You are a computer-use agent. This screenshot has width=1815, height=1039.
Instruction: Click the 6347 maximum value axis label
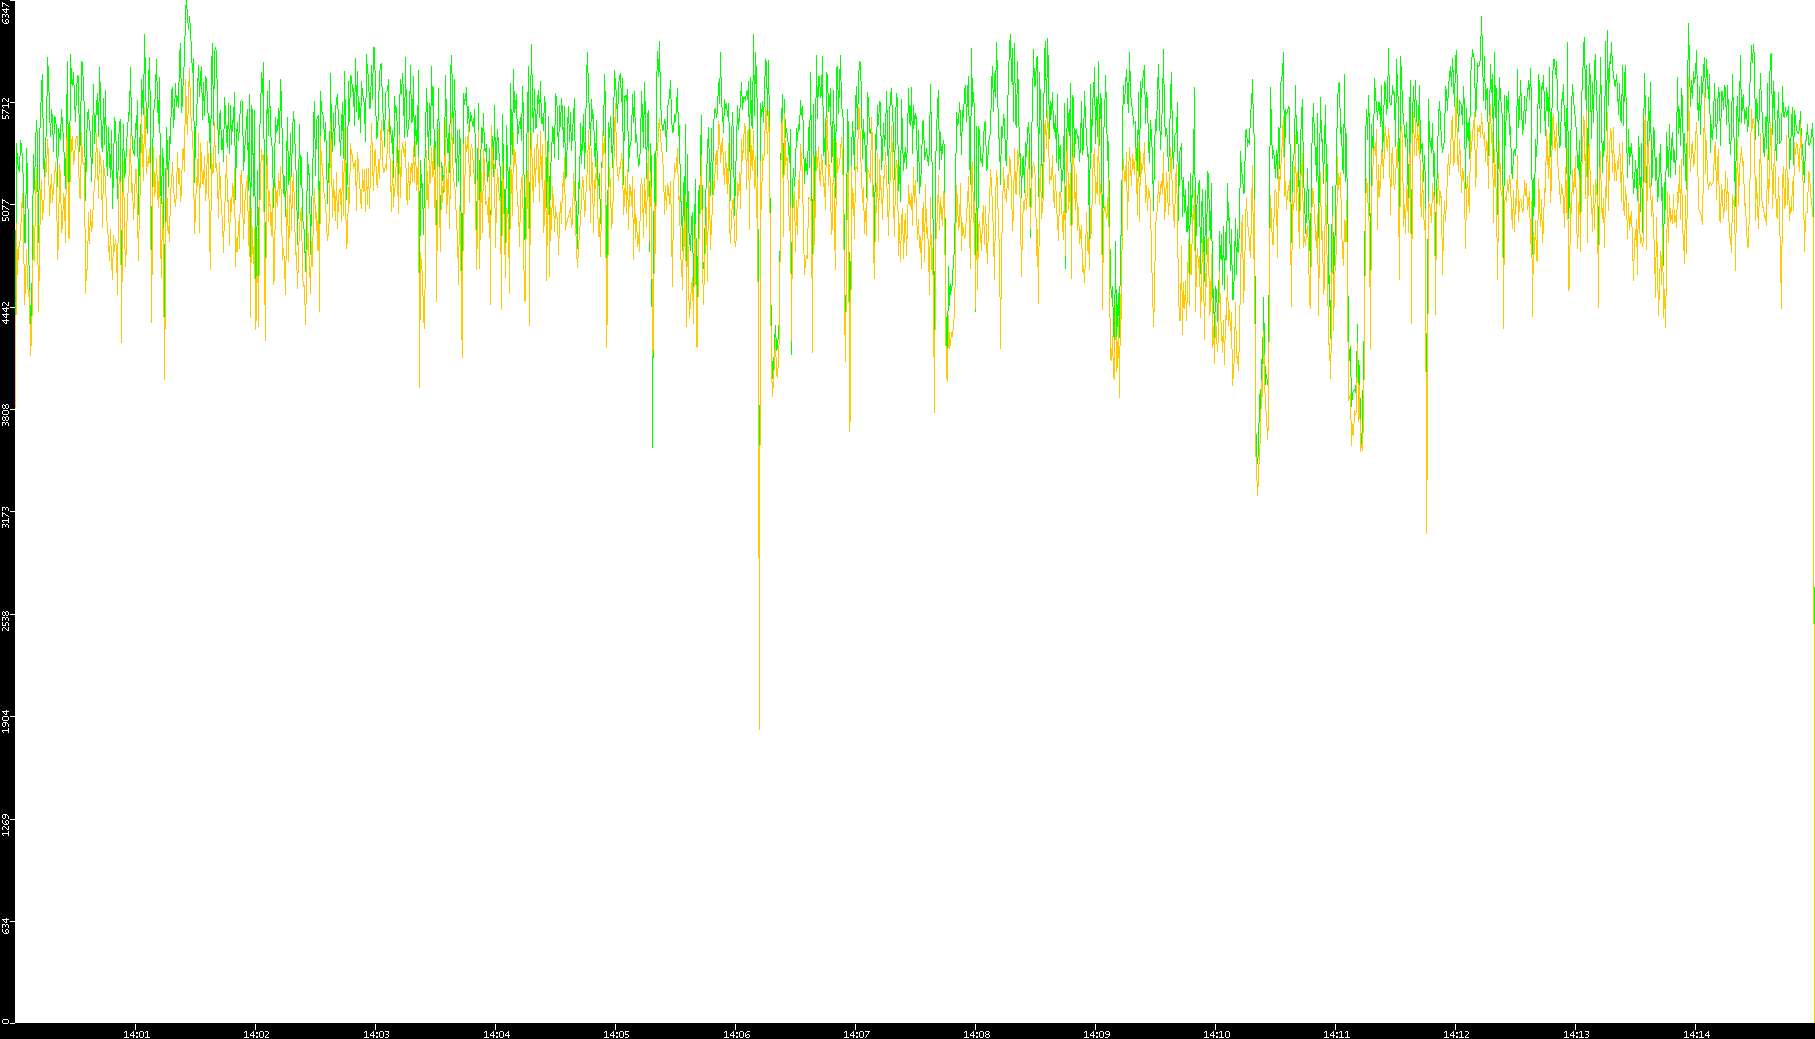pos(7,12)
